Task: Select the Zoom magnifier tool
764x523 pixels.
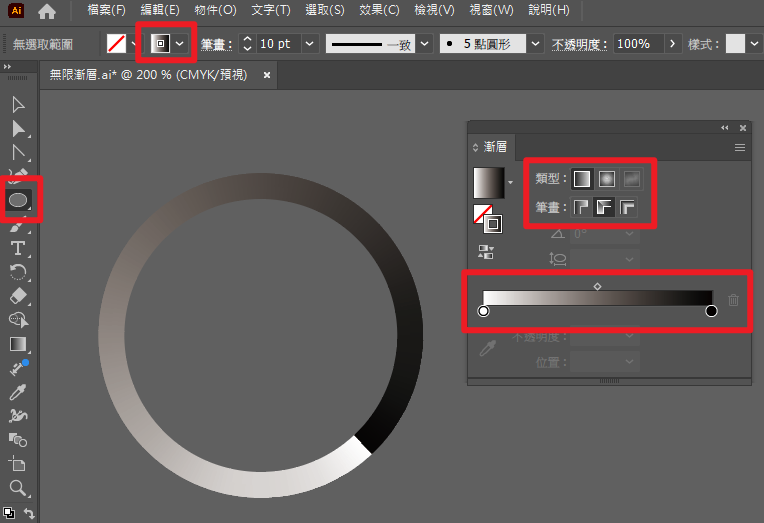Action: click(18, 488)
